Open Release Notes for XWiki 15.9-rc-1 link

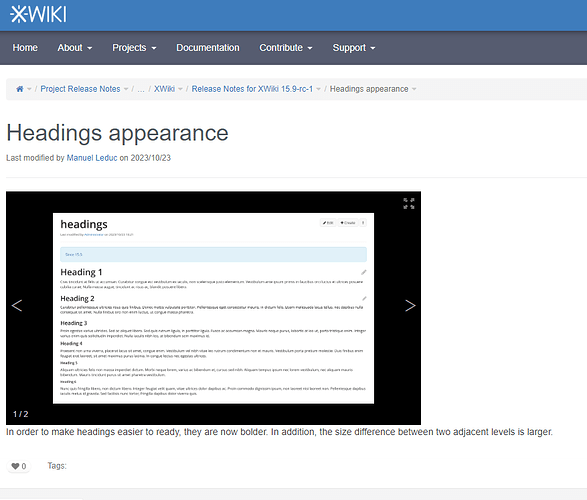coord(252,89)
